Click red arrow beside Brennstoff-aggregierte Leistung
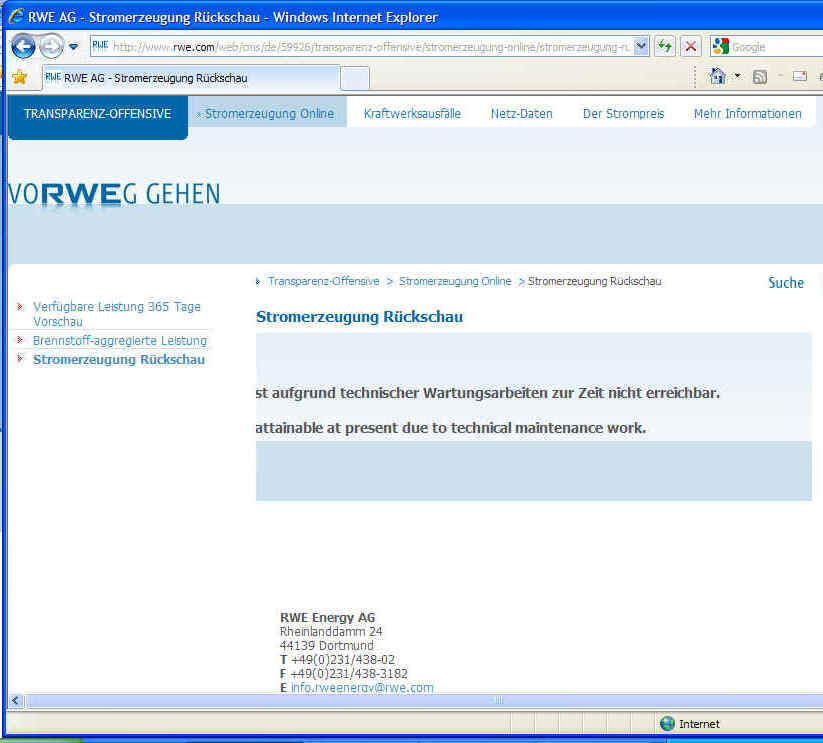Image resolution: width=823 pixels, height=743 pixels. [20, 339]
